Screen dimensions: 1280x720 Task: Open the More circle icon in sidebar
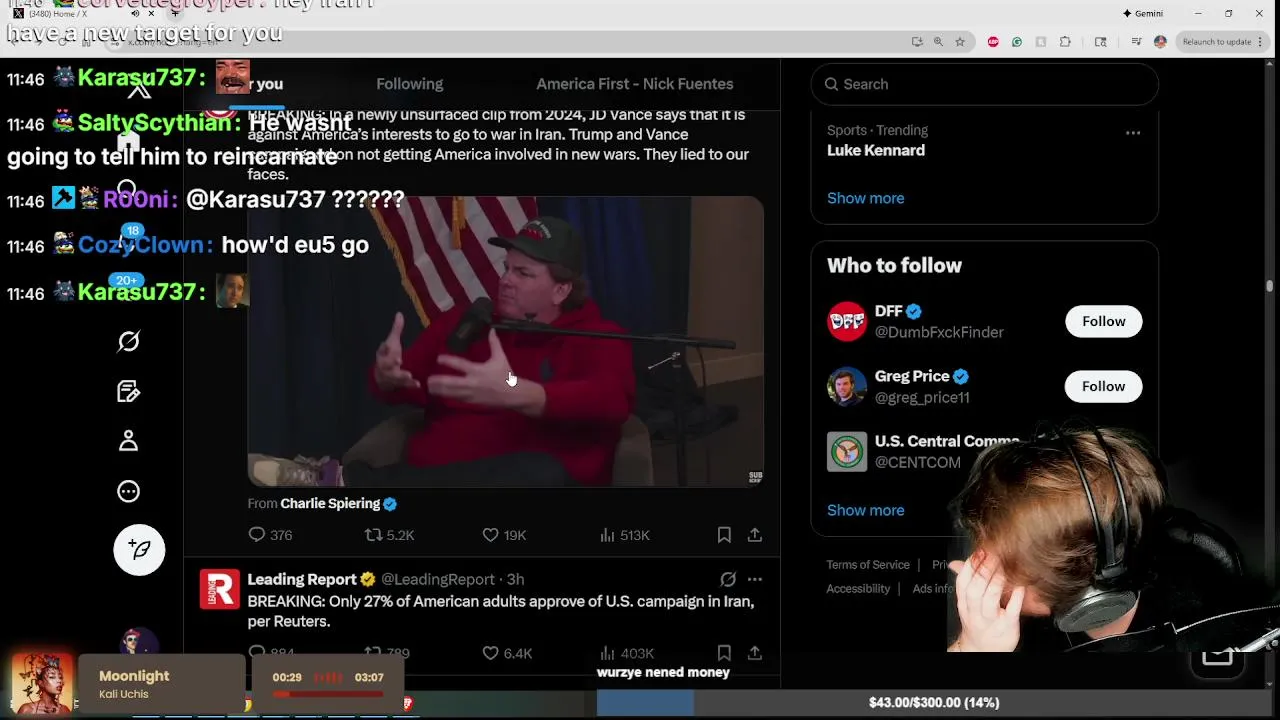coord(128,491)
